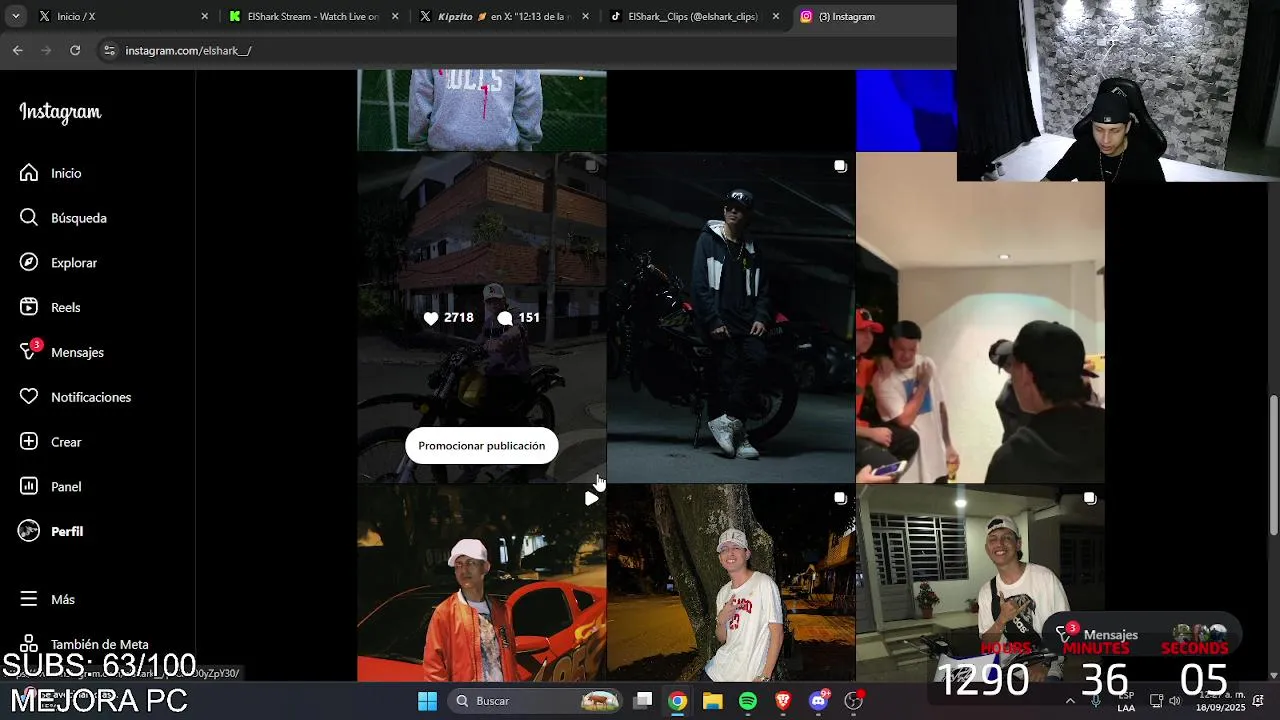Image resolution: width=1280 pixels, height=720 pixels.
Task: Open the Crear plus icon
Action: [29, 442]
